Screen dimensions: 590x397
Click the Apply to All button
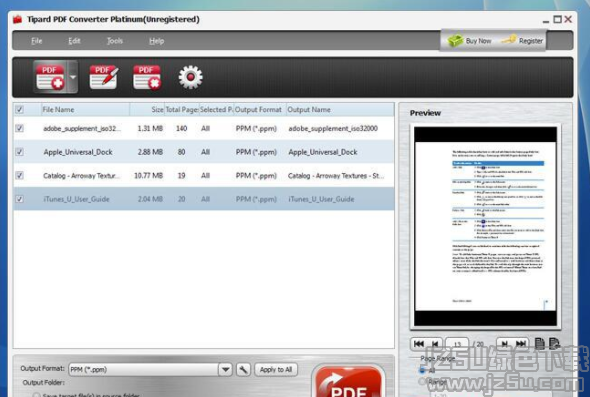[x=276, y=370]
